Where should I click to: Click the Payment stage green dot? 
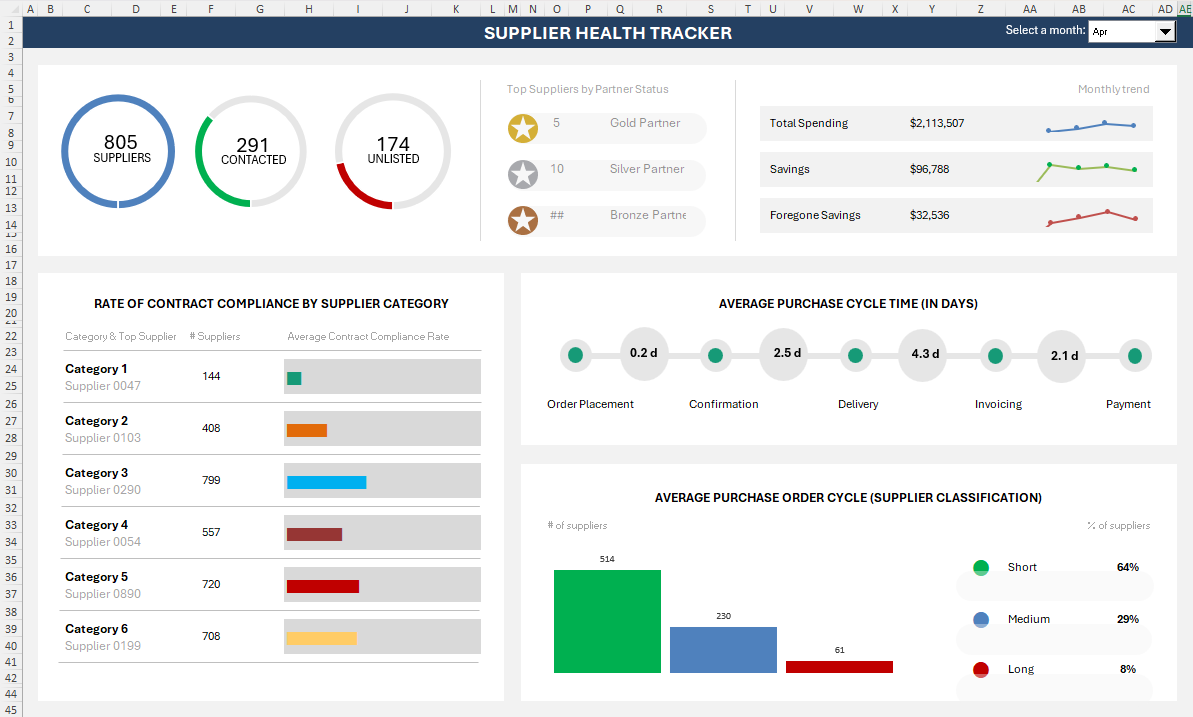1134,355
